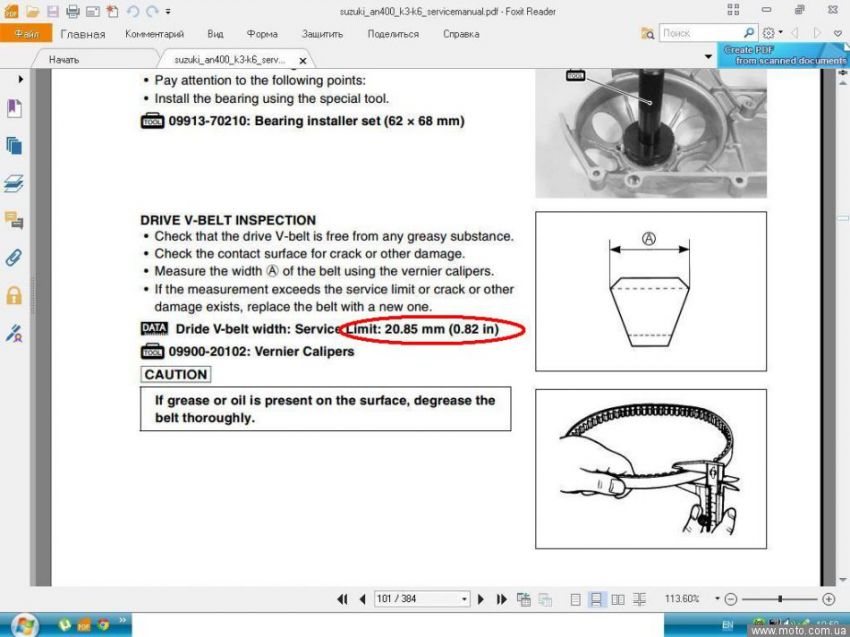Switch to the Защитить ribbon tab
This screenshot has height=637, width=850.
pyautogui.click(x=323, y=34)
